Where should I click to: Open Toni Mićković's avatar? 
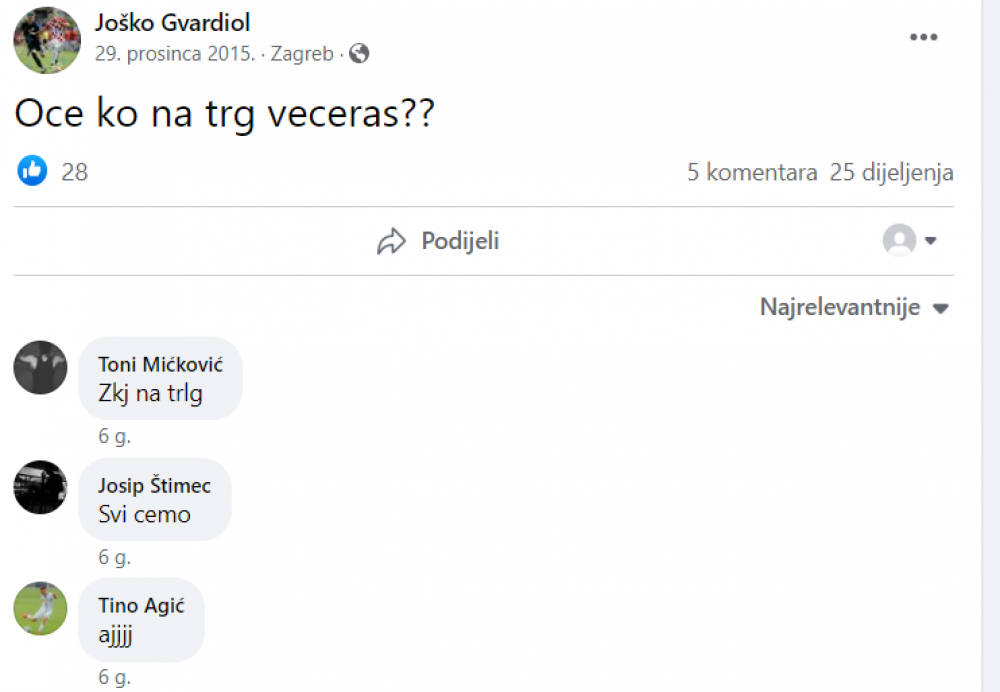(x=40, y=367)
